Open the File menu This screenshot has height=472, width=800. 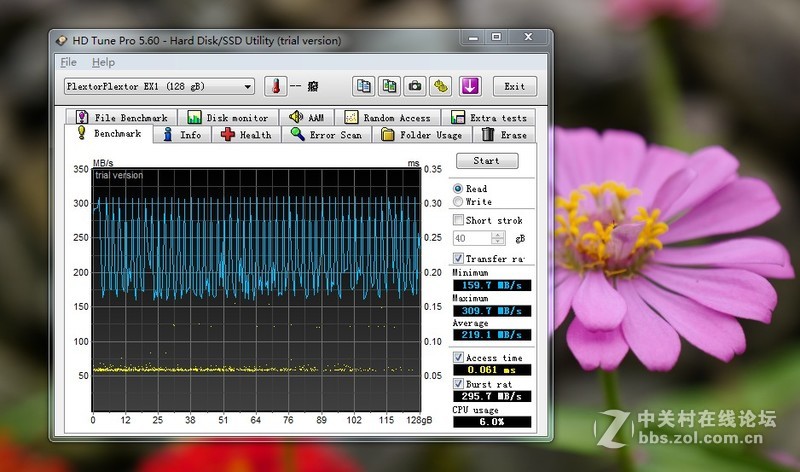68,62
